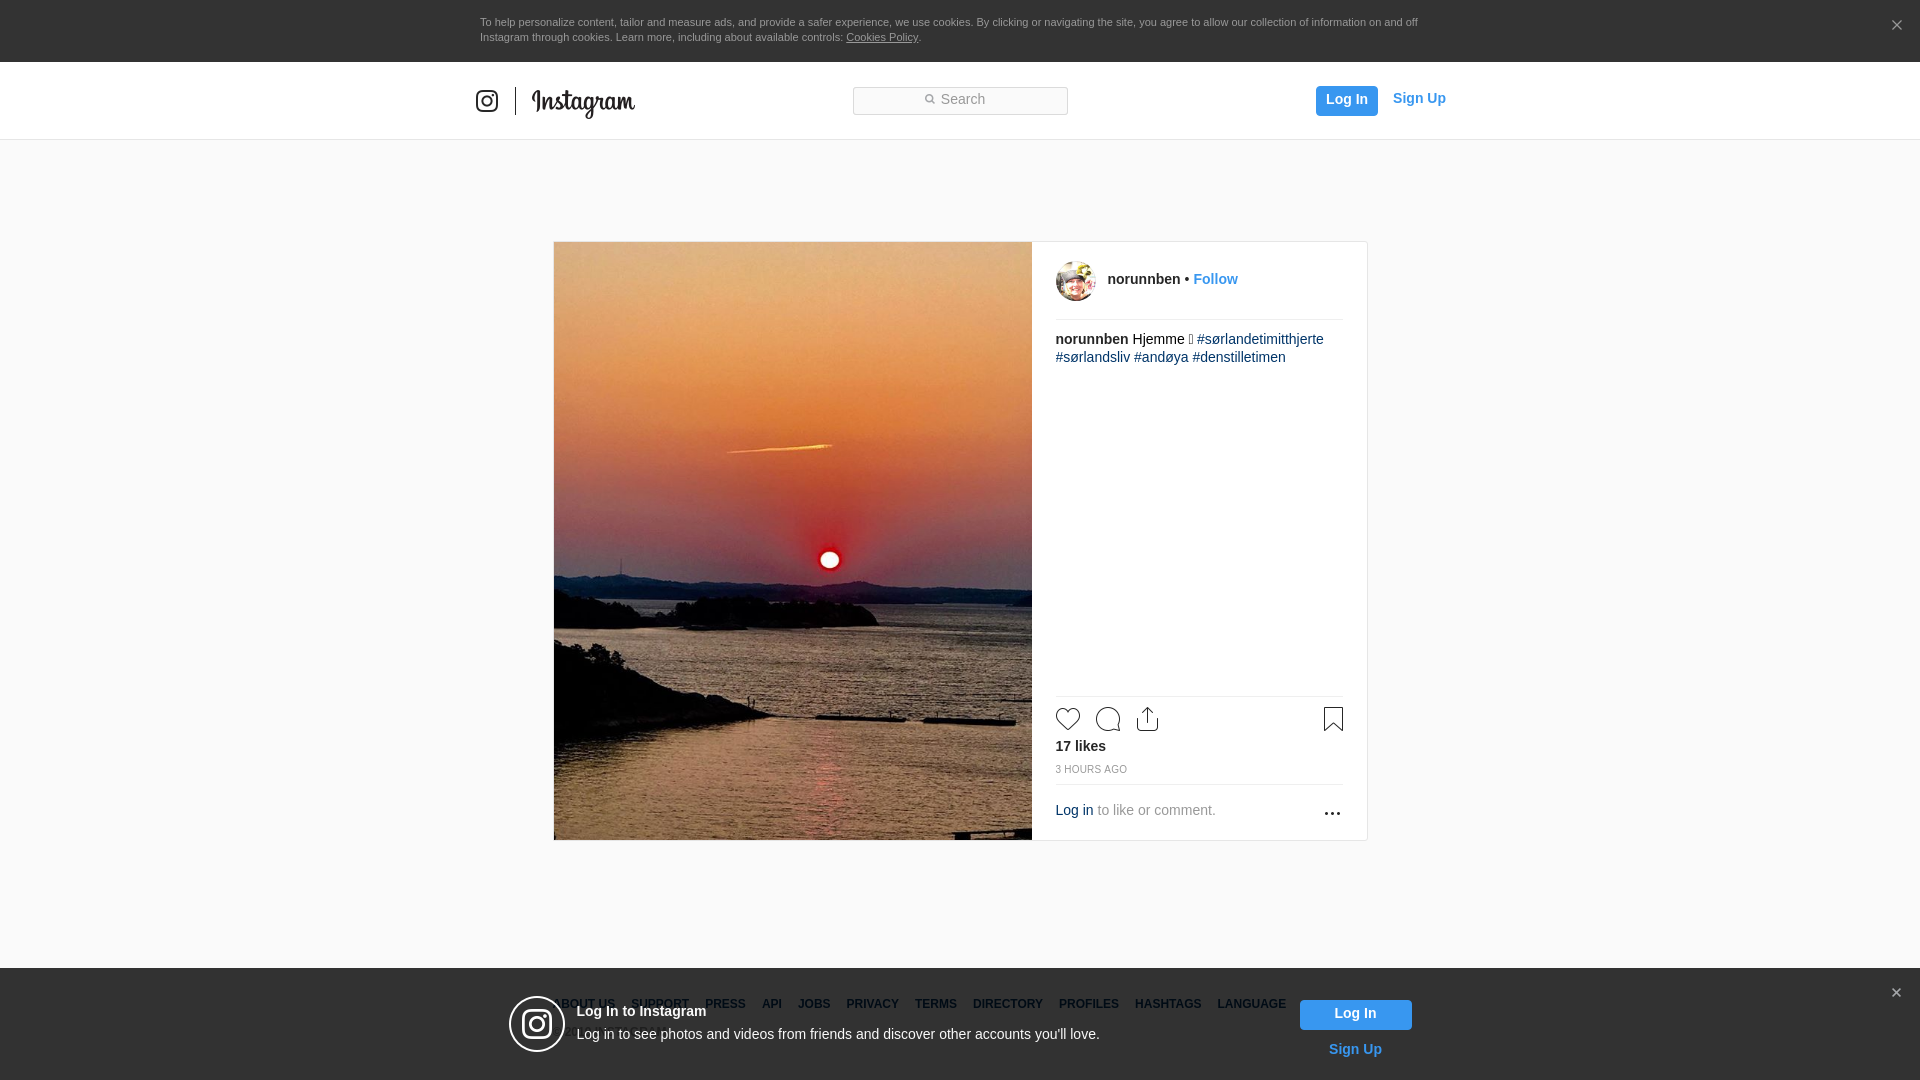
Task: Dismiss the cookie notice banner
Action: point(1896,26)
